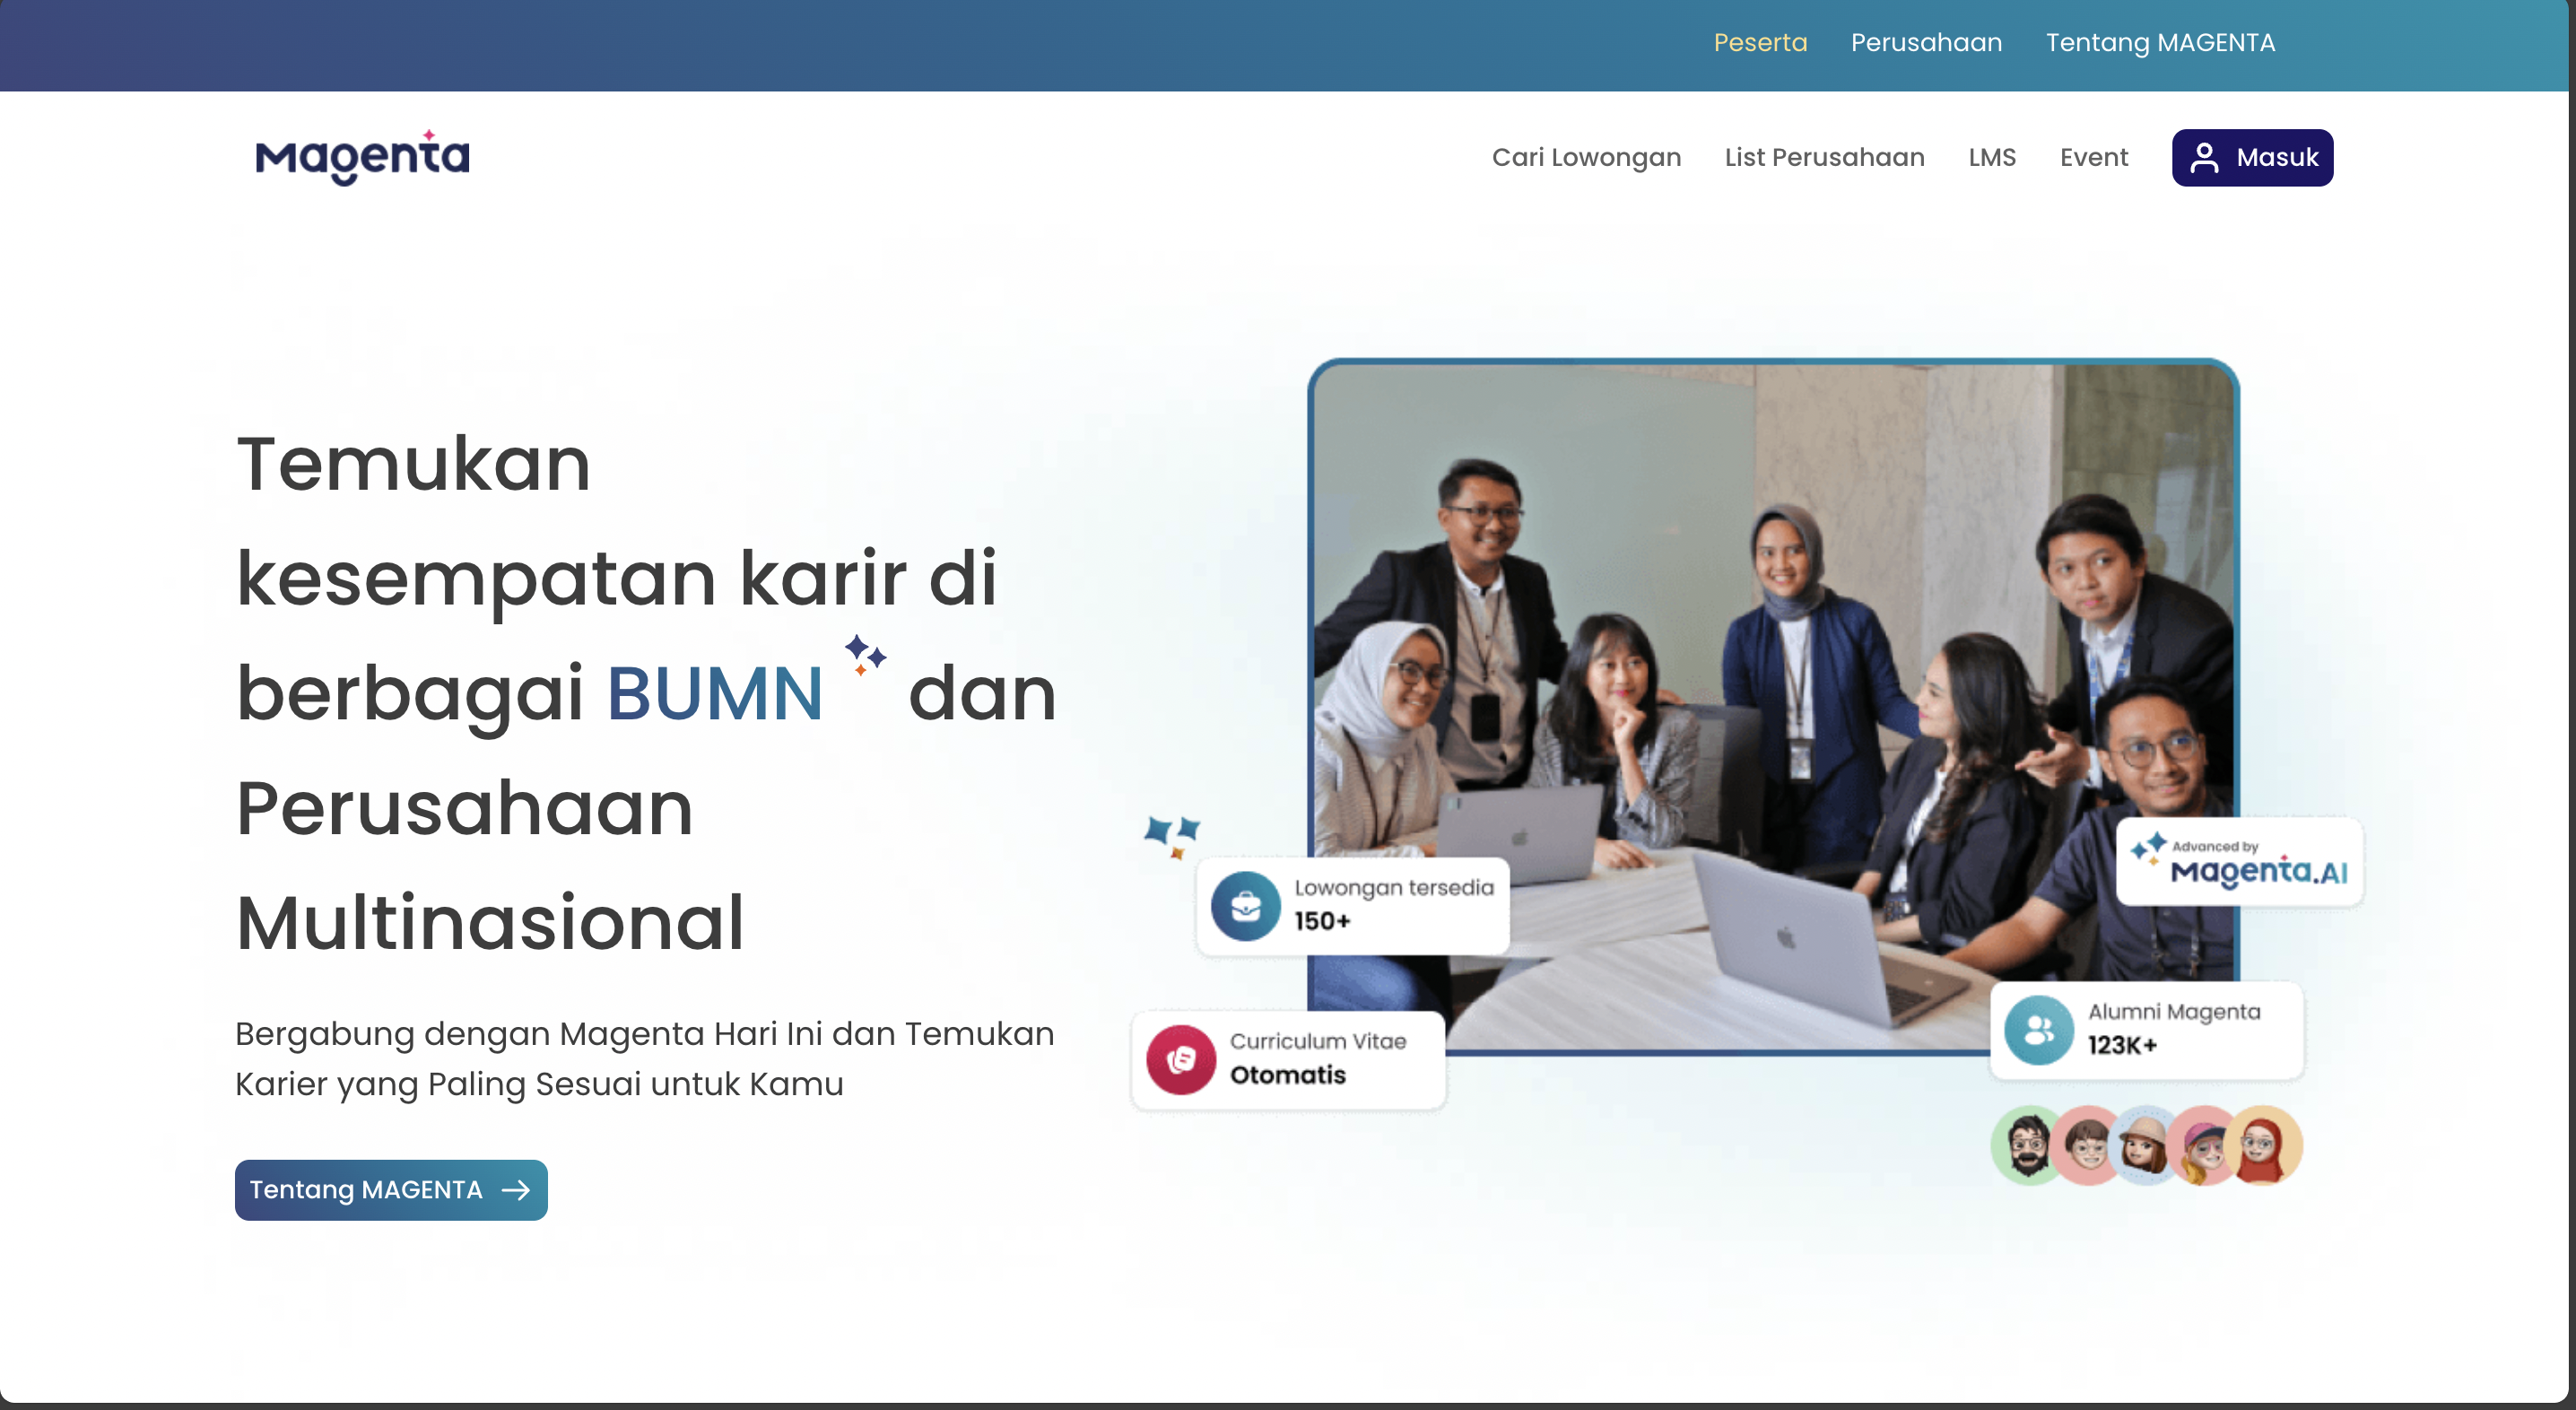The image size is (2576, 1410).
Task: Click the bearded man avatar with glasses
Action: tap(2028, 1145)
